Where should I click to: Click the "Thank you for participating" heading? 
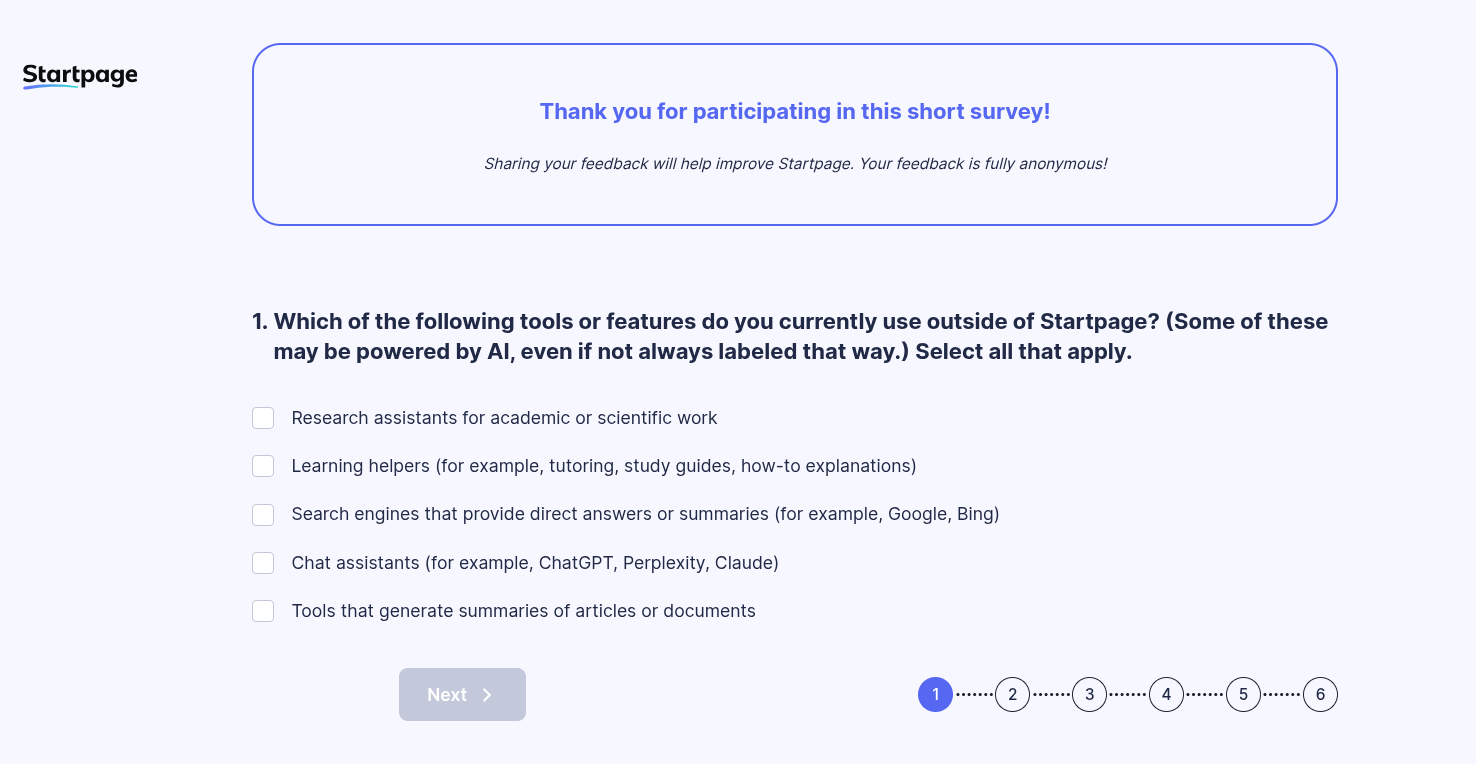point(795,111)
